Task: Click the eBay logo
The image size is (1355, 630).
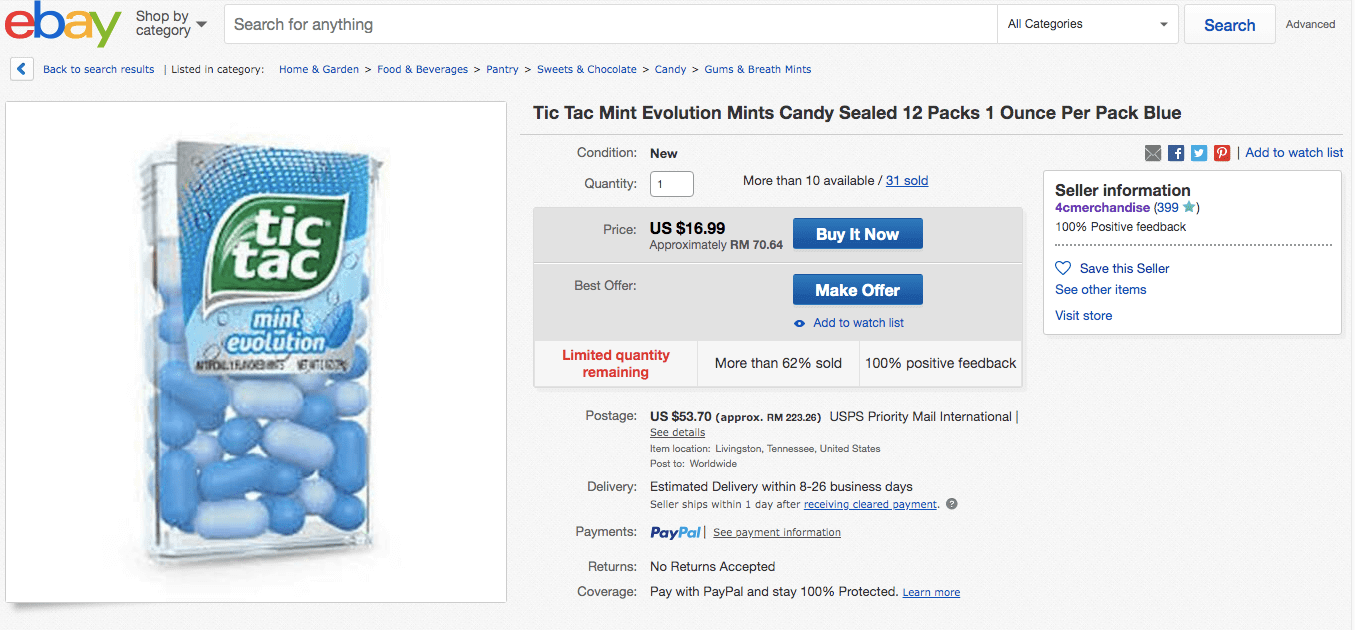Action: [62, 24]
